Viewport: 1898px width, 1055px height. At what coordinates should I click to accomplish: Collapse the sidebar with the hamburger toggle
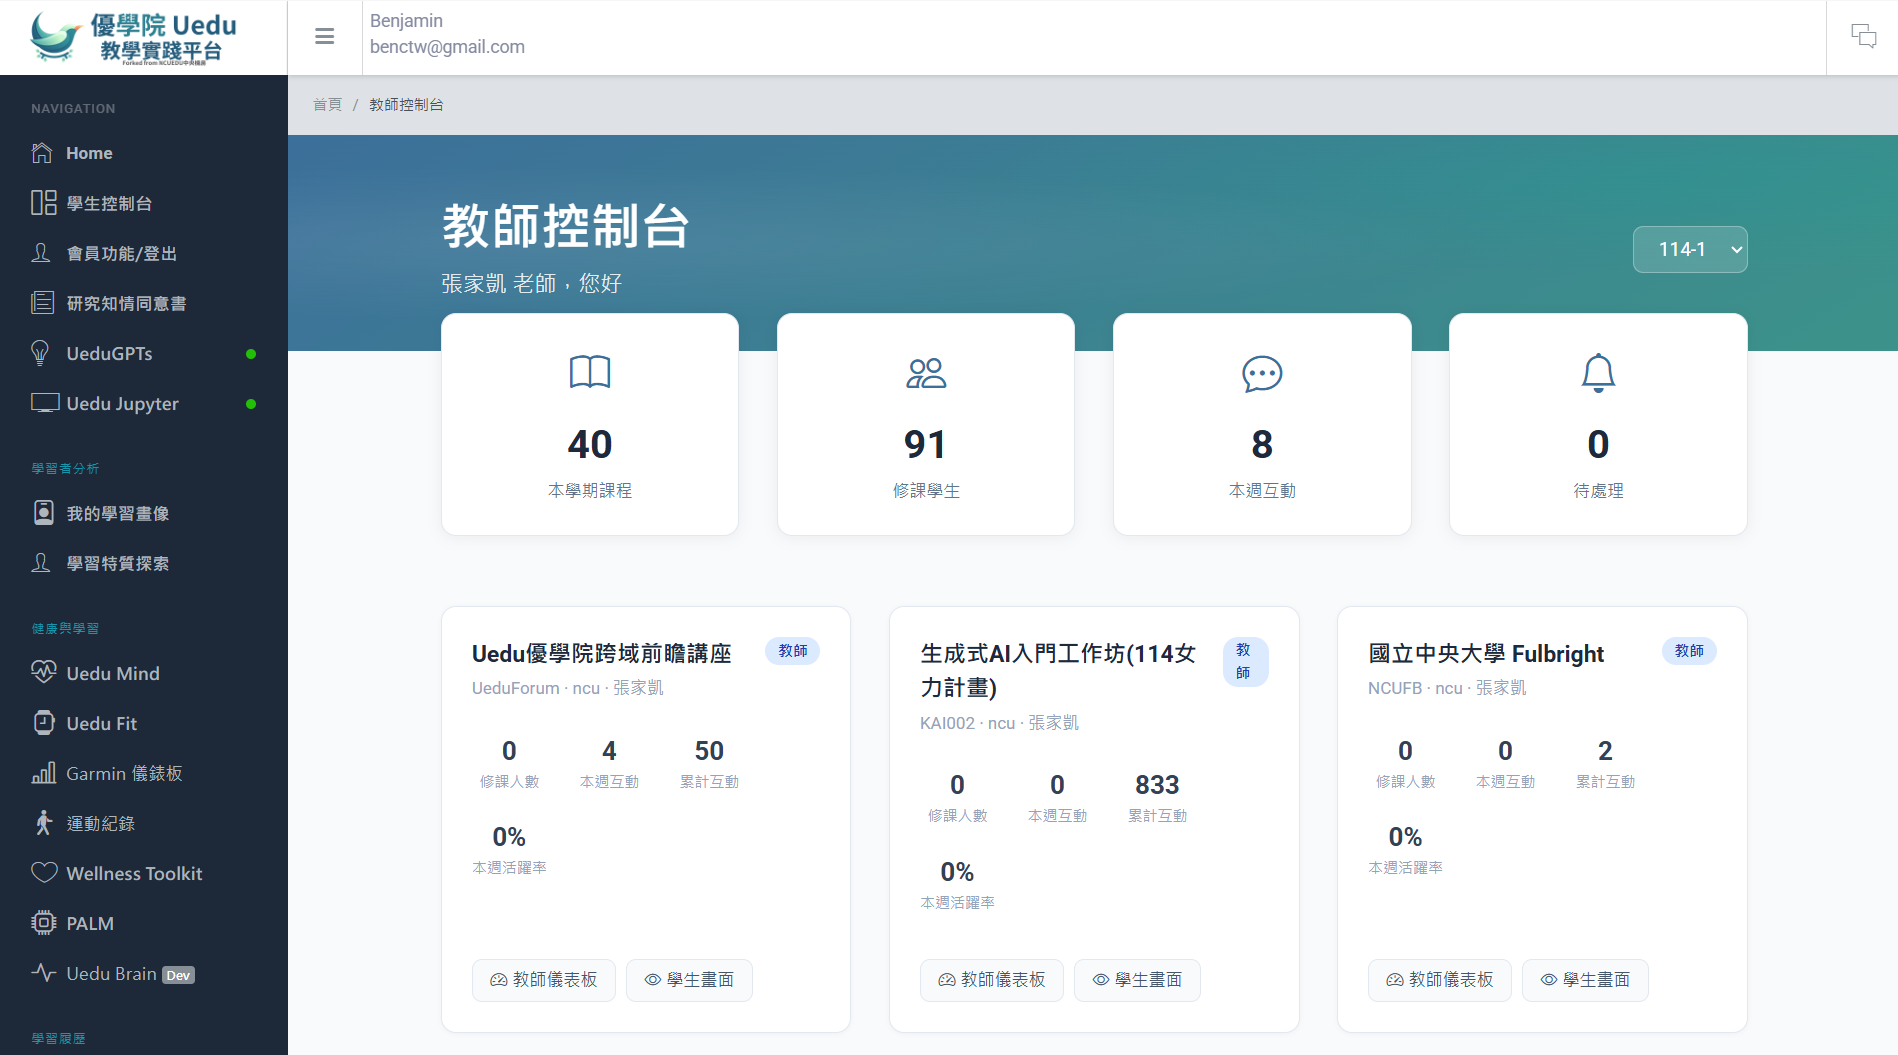point(324,36)
